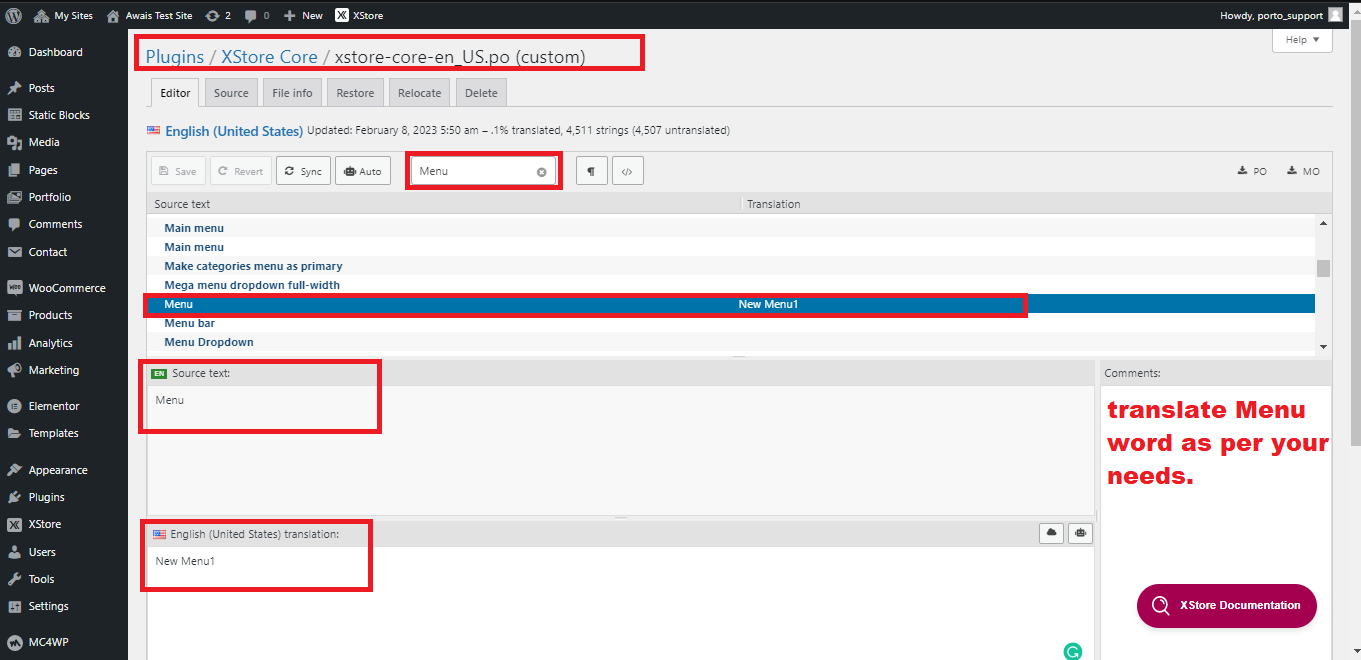Click auto-translate robot icon in translation panel
Screen dimensions: 1361x660
(x=1080, y=533)
